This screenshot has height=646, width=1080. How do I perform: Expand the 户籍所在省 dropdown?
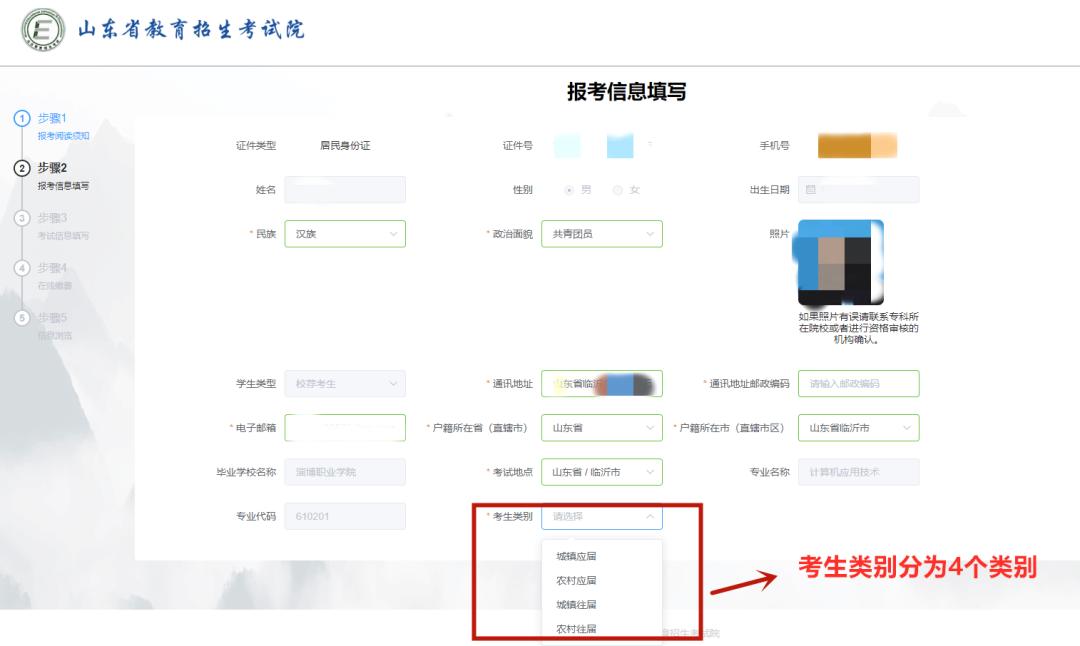[601, 427]
